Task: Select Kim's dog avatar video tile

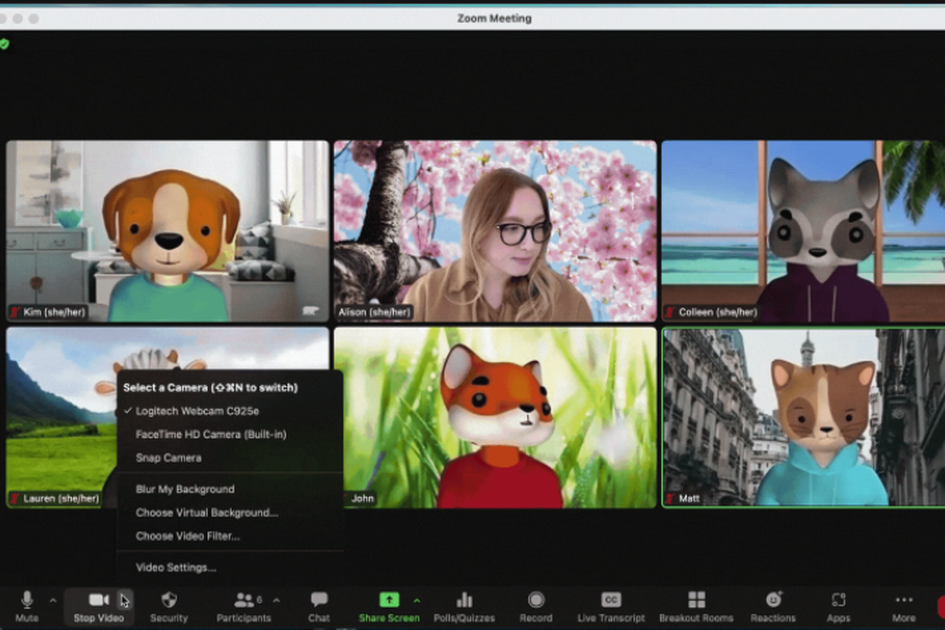Action: [x=168, y=231]
